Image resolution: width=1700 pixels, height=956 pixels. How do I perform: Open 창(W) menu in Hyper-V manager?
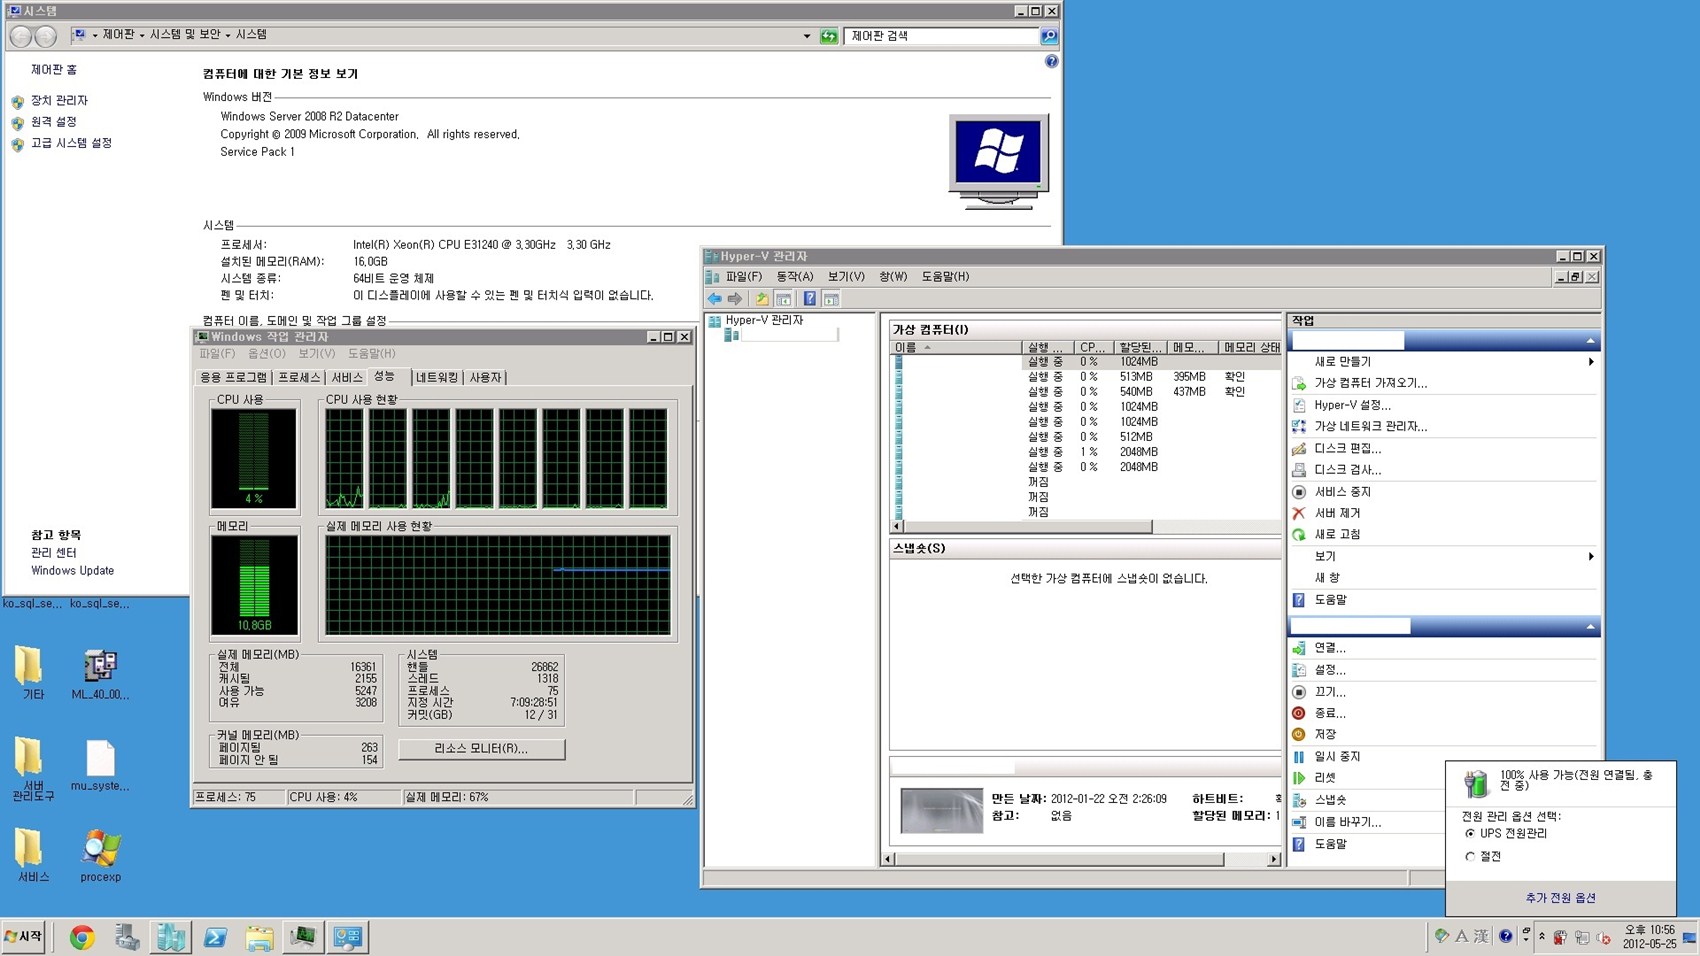(x=893, y=277)
